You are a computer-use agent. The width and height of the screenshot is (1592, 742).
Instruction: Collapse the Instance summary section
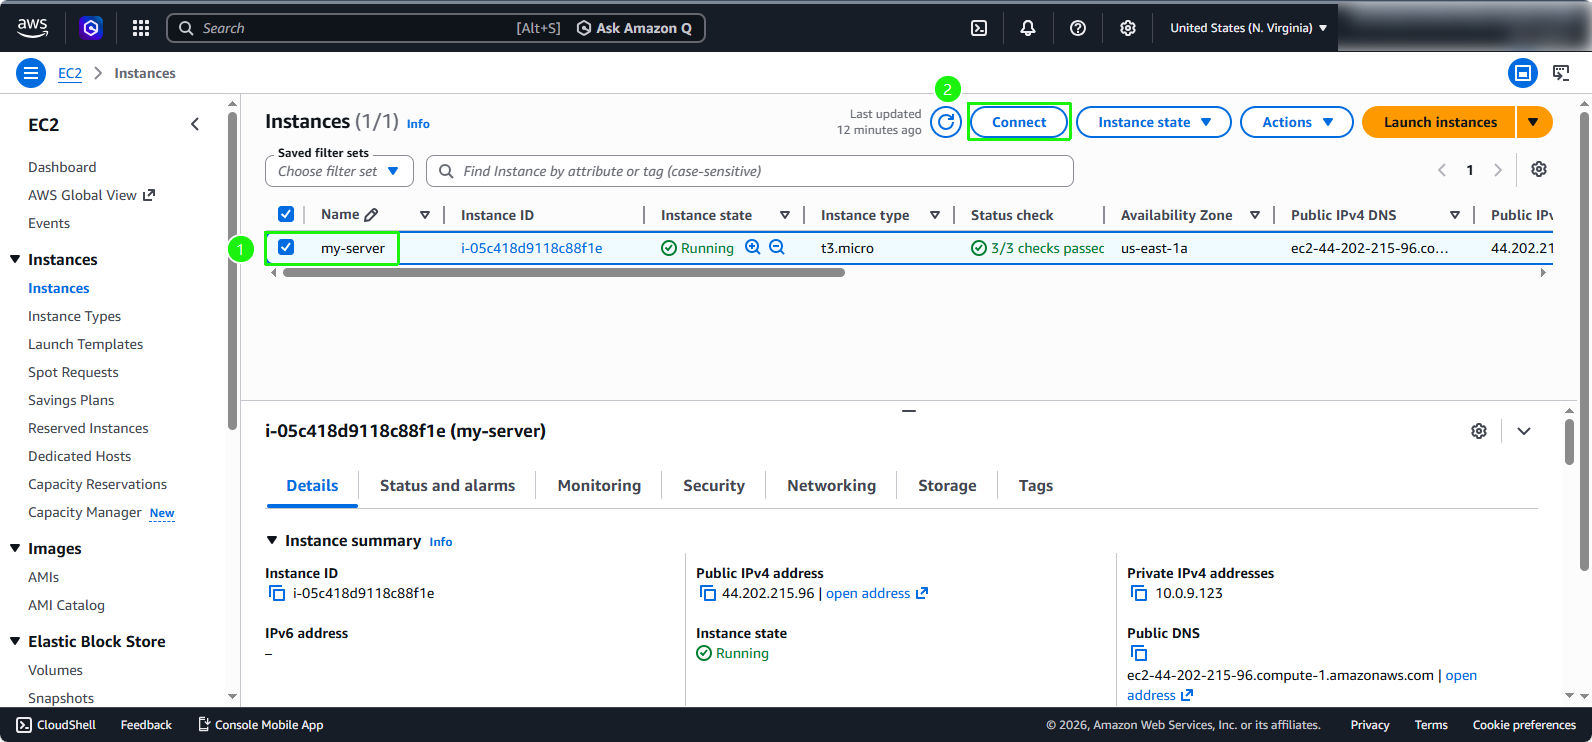(271, 540)
